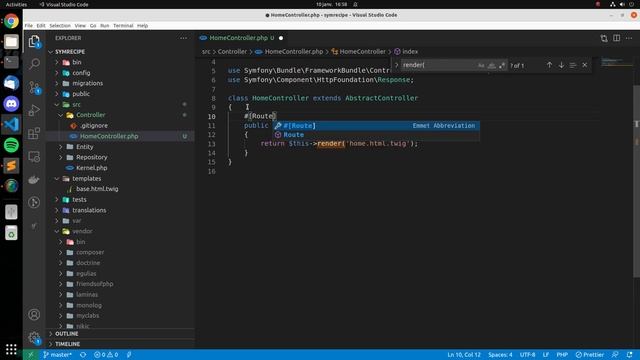This screenshot has height=360, width=640.
Task: Open Google Chrome from the dock
Action: pyautogui.click(x=11, y=21)
